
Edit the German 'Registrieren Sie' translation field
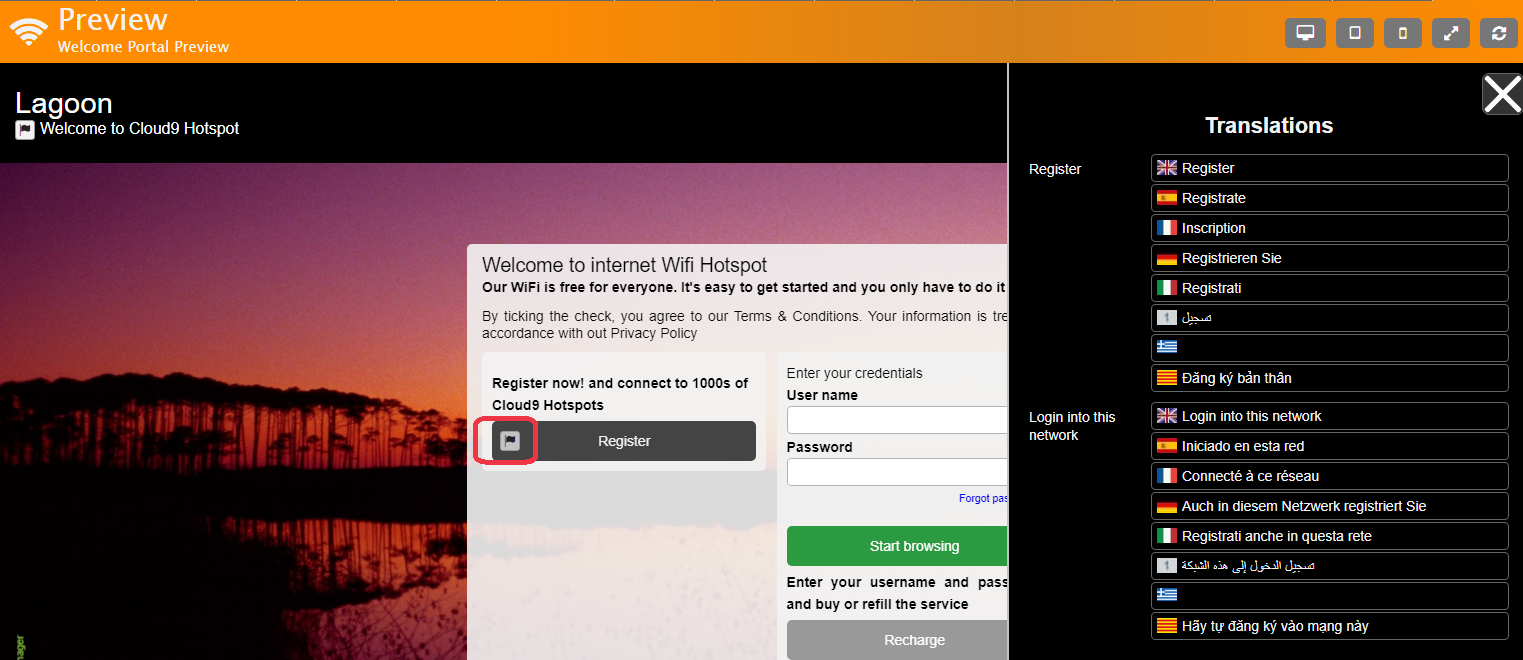pos(1340,258)
